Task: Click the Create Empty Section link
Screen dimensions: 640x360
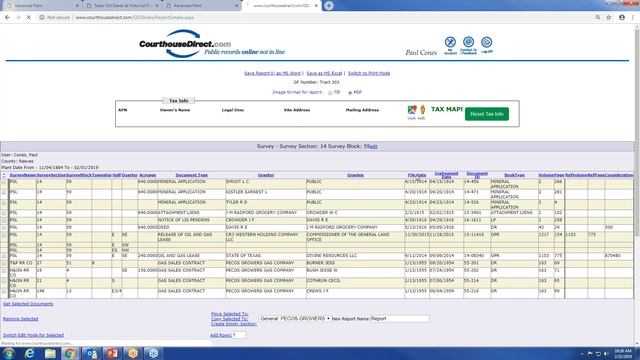Action: pos(234,324)
